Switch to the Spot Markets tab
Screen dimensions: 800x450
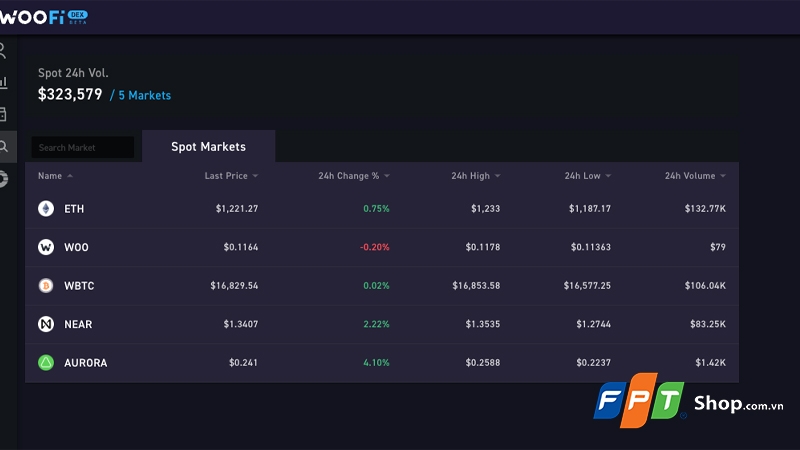pyautogui.click(x=208, y=147)
